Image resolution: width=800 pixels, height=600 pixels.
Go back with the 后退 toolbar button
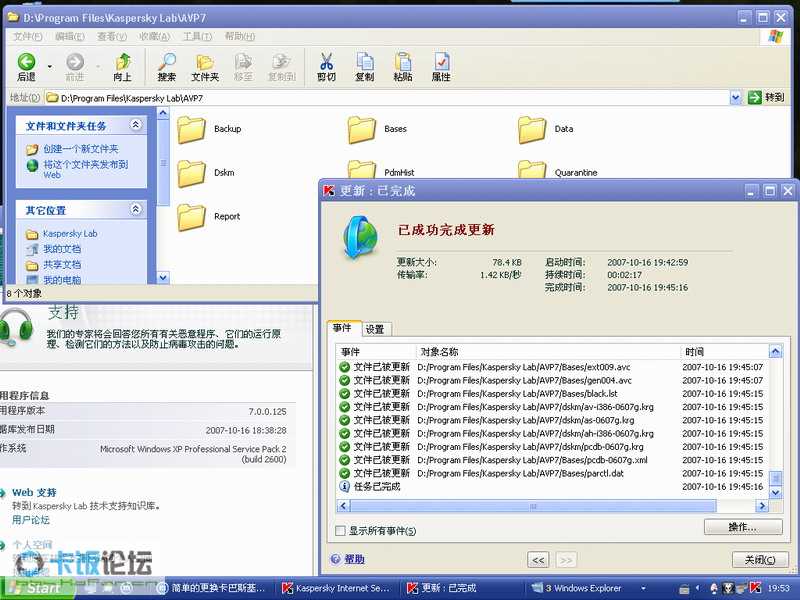point(26,67)
